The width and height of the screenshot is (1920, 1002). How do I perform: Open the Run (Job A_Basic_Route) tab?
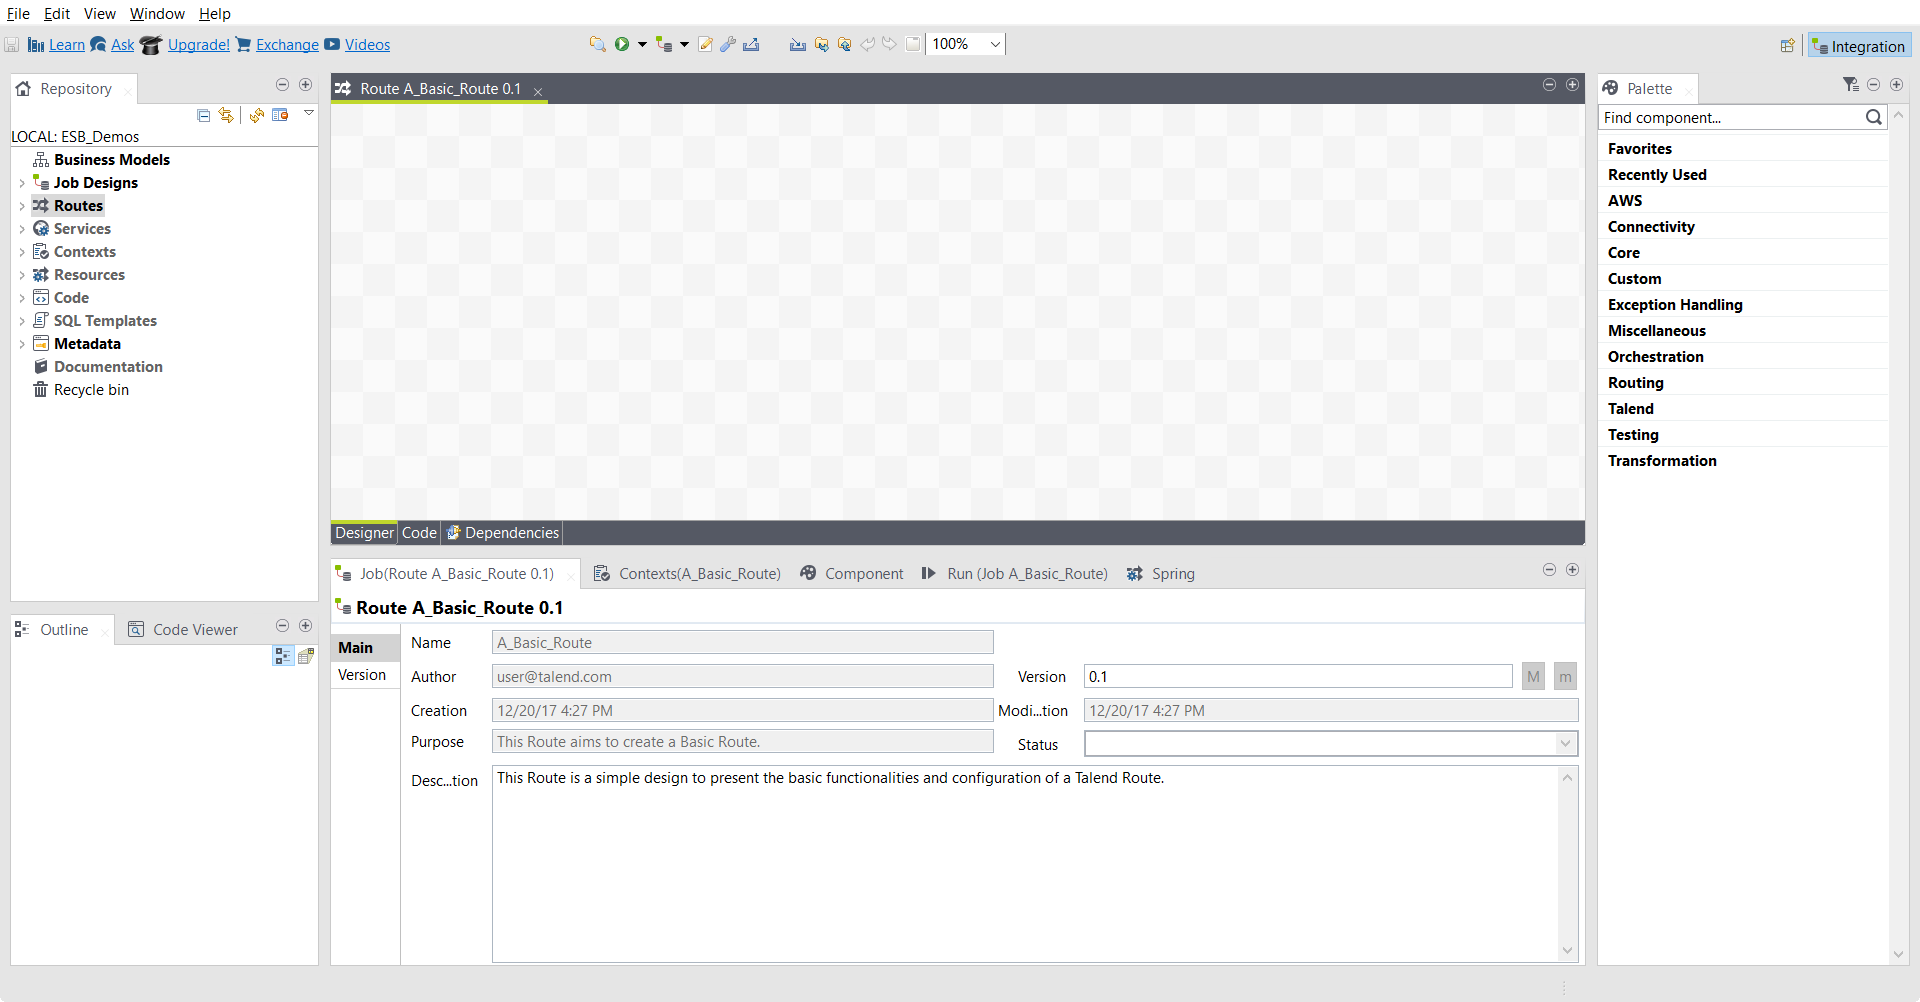(x=1015, y=574)
